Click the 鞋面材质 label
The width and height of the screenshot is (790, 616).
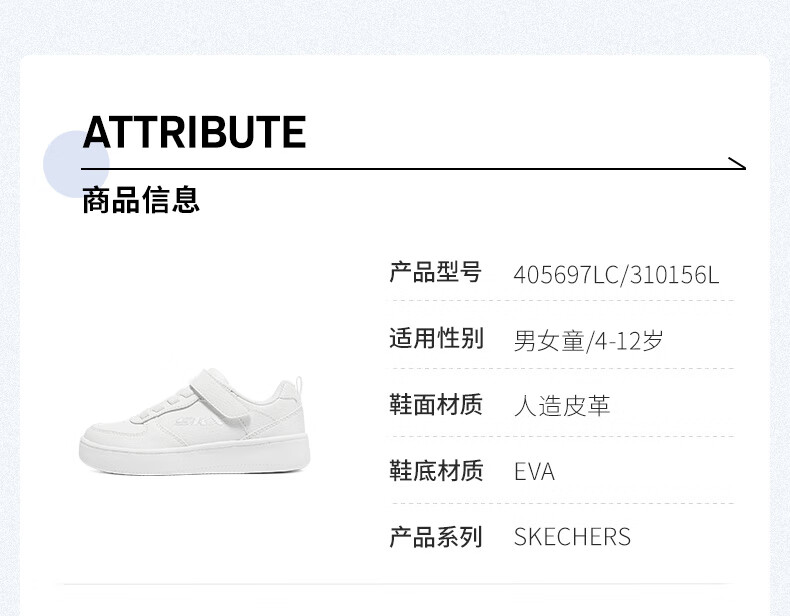pos(436,404)
